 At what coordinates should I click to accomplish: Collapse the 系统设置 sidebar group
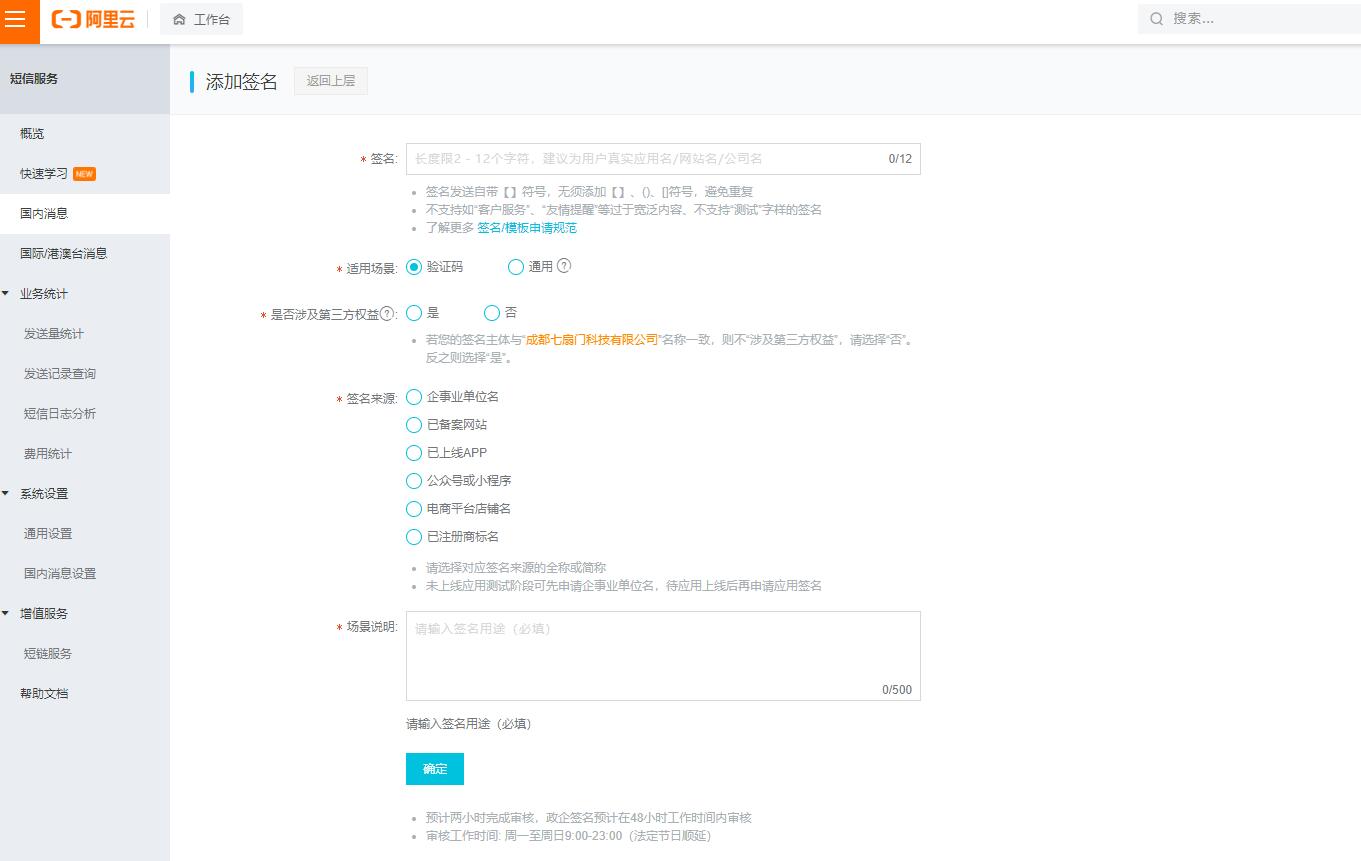point(6,493)
